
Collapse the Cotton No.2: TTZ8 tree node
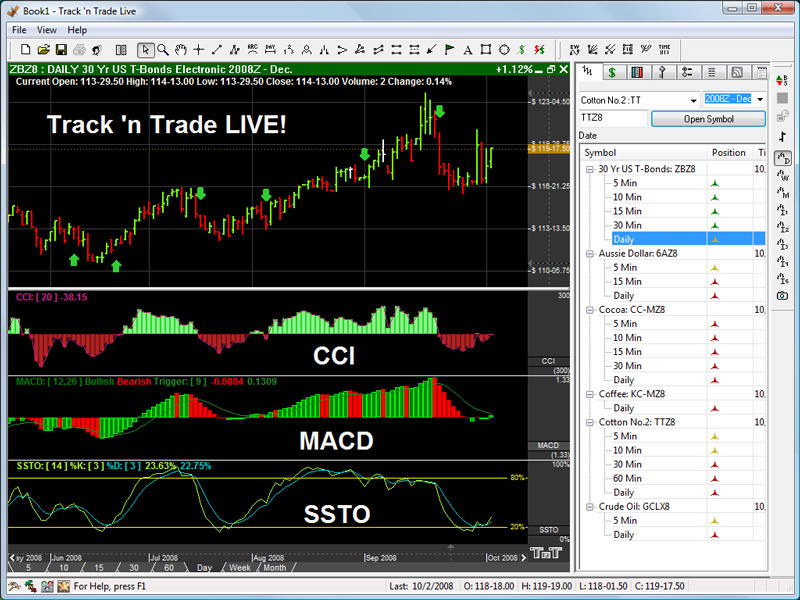[589, 422]
